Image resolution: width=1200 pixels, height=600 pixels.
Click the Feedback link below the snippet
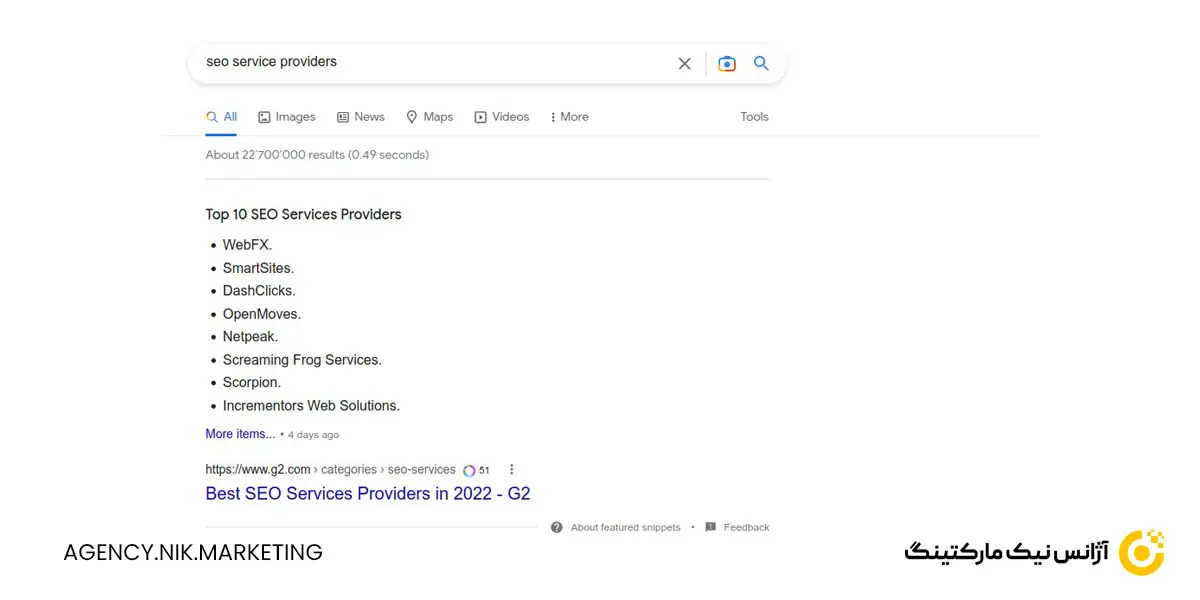746,527
